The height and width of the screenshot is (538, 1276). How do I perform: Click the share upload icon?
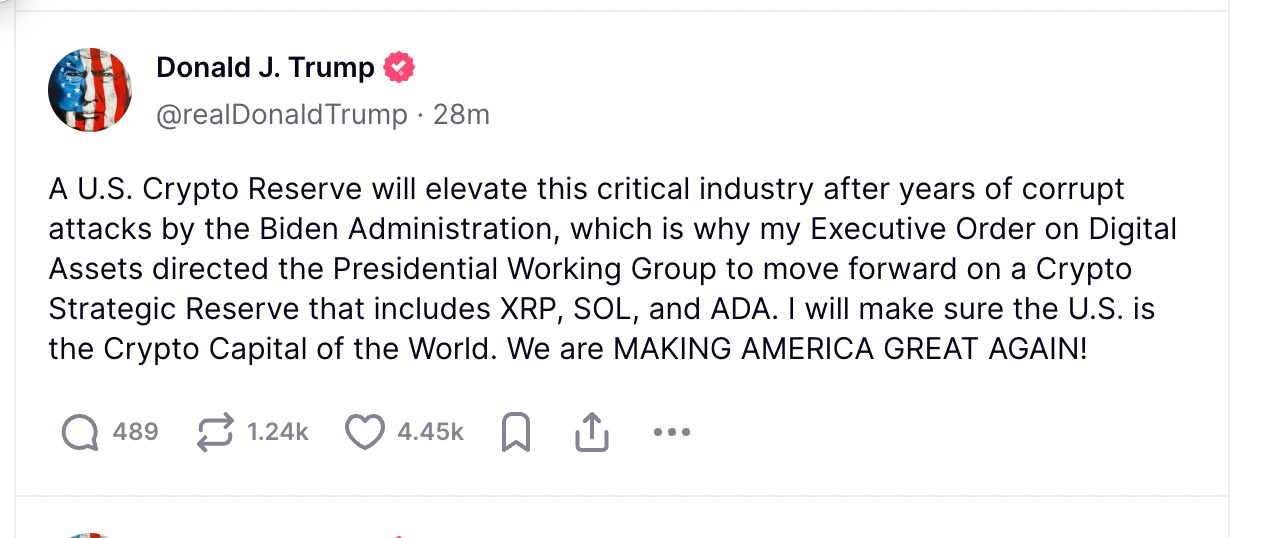[x=592, y=432]
